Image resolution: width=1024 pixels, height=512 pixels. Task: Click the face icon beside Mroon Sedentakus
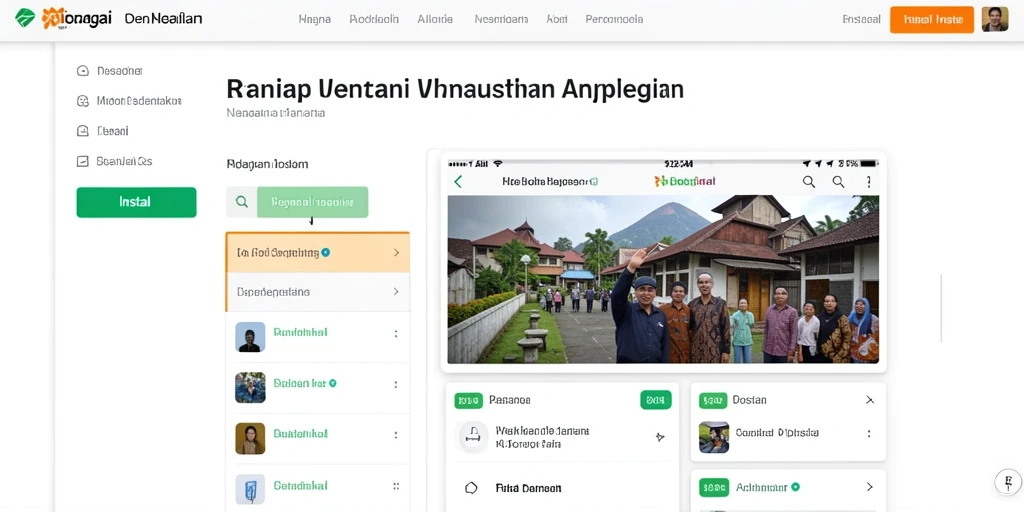tap(83, 101)
